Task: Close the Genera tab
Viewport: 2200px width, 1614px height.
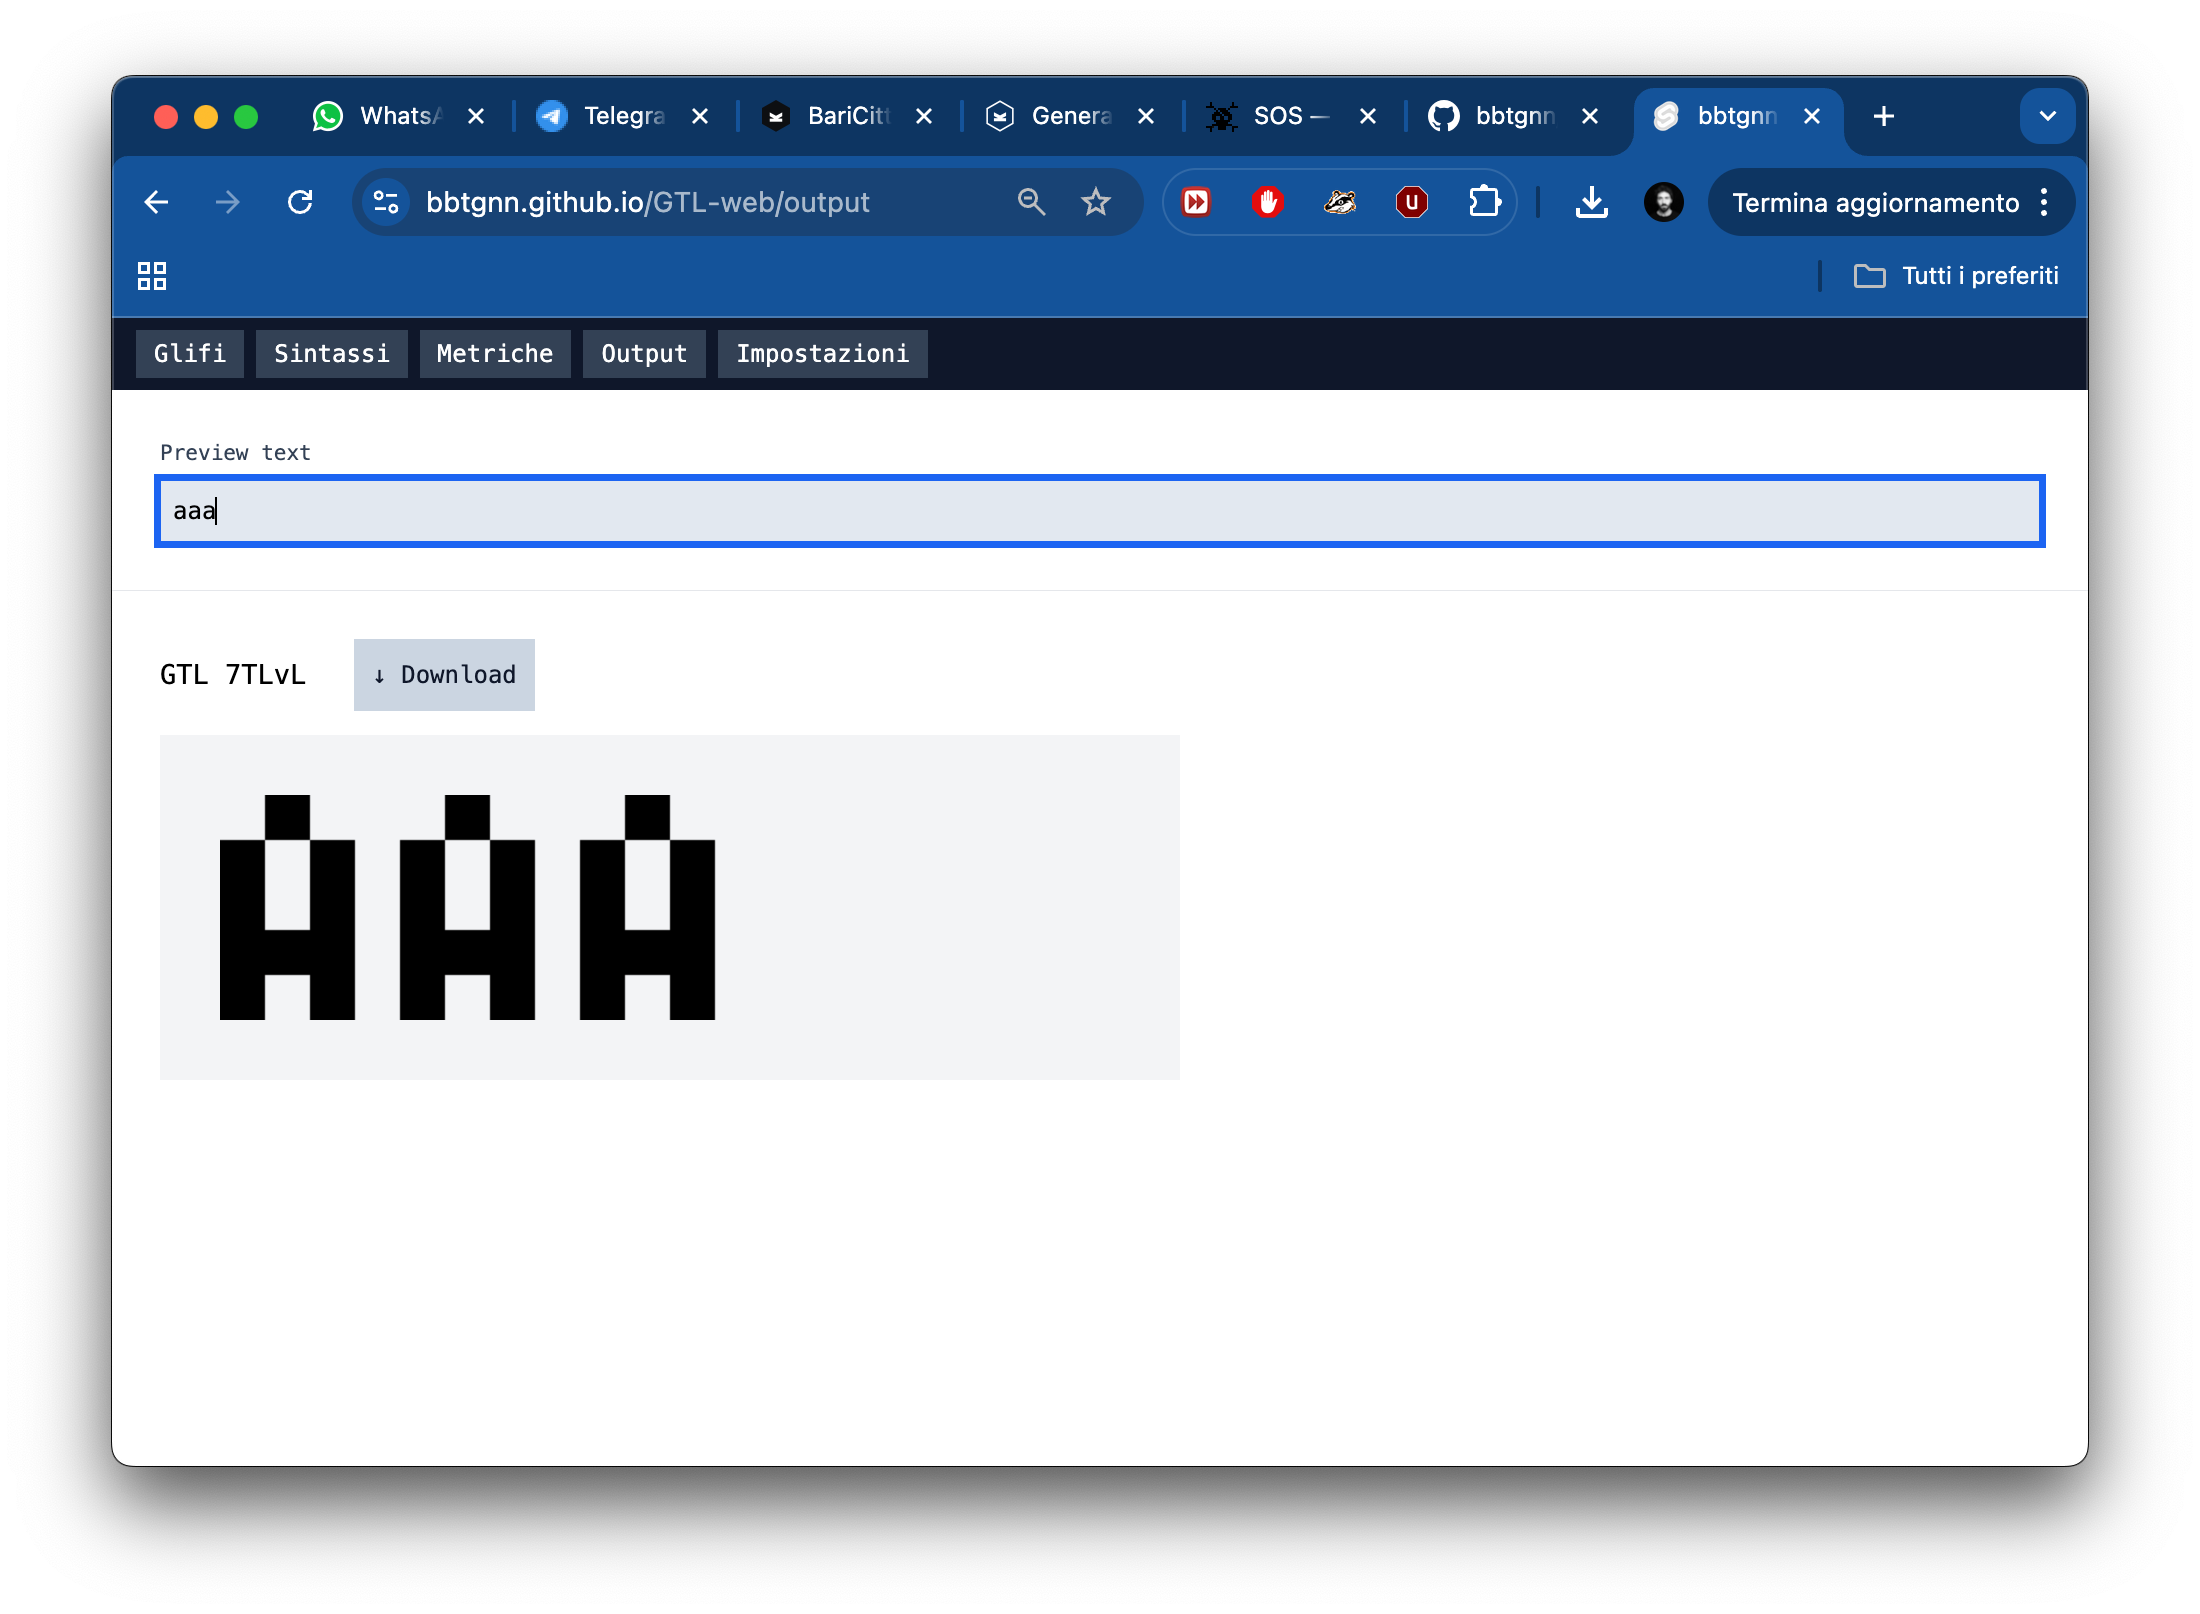Action: [1147, 117]
